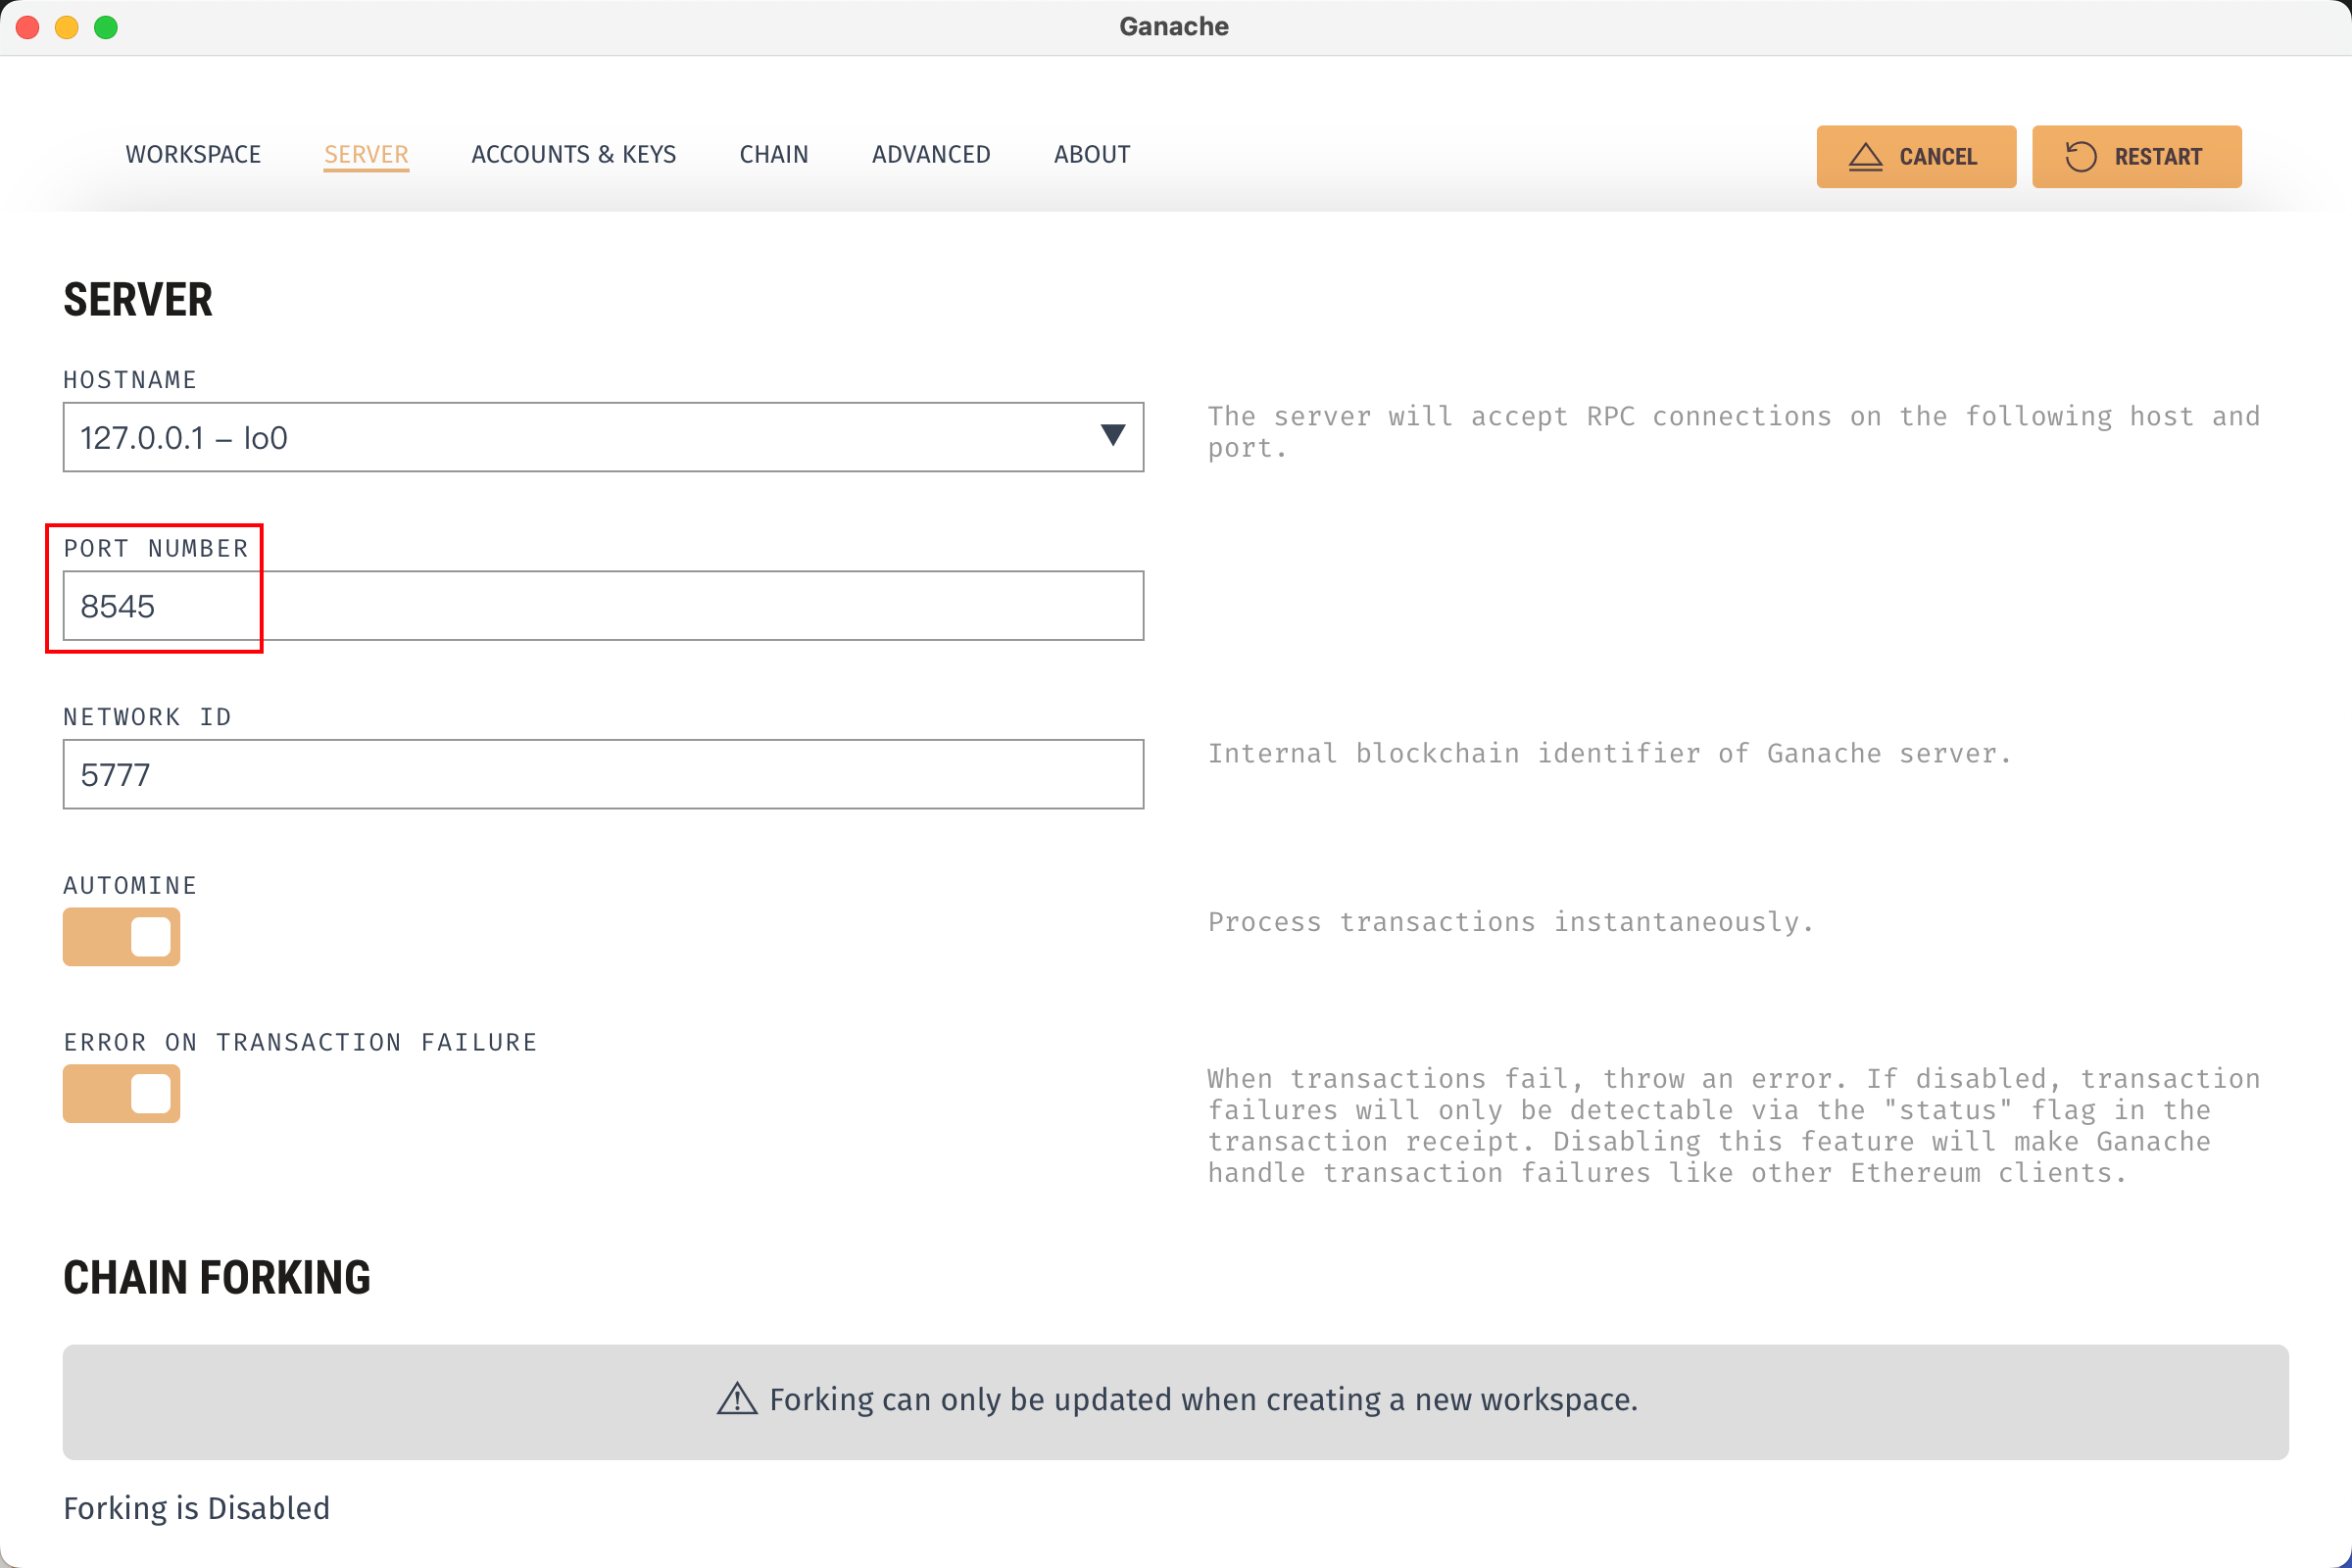Open the Advanced settings tab

[x=930, y=154]
